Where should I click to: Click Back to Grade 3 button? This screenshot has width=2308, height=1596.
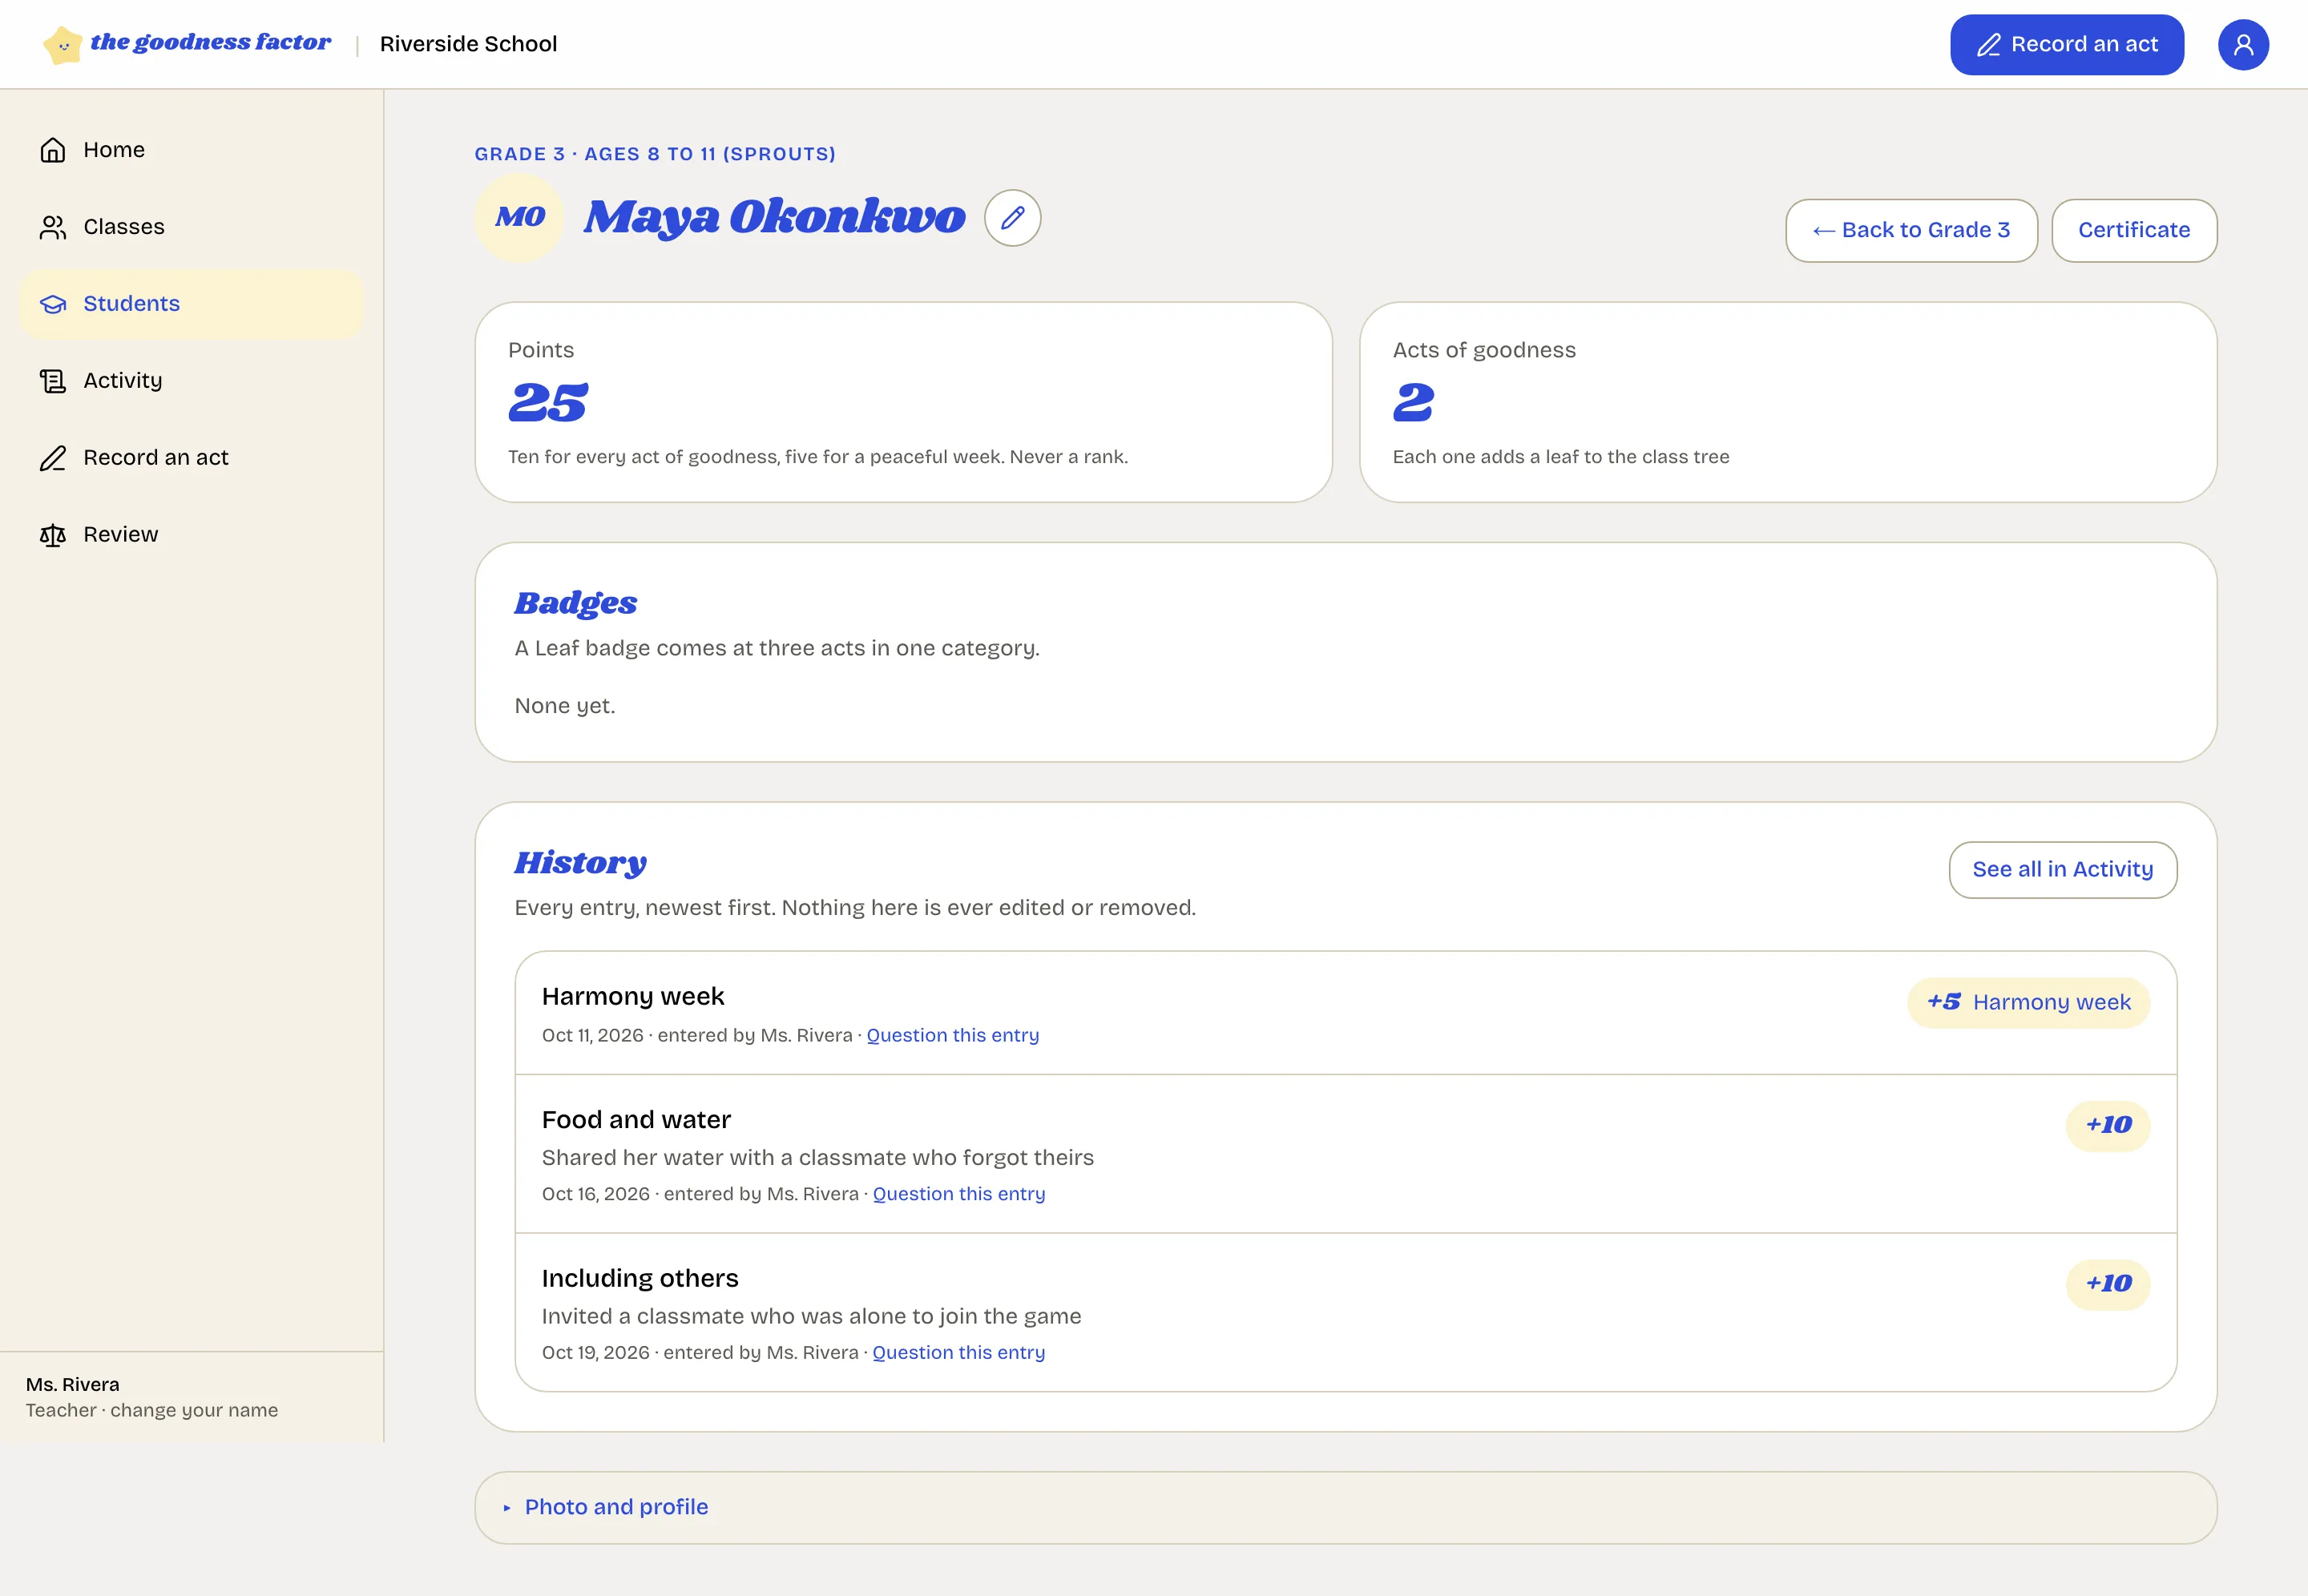pos(1911,231)
